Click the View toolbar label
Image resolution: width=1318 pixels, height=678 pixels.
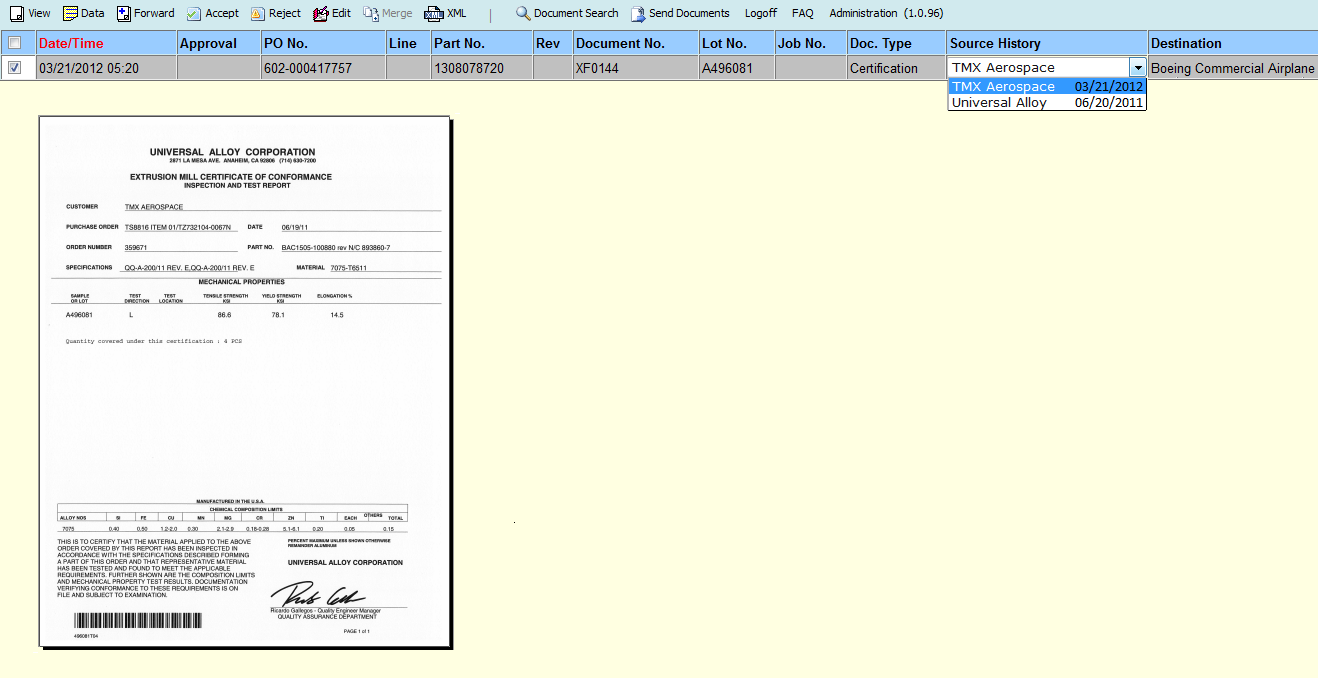(39, 14)
